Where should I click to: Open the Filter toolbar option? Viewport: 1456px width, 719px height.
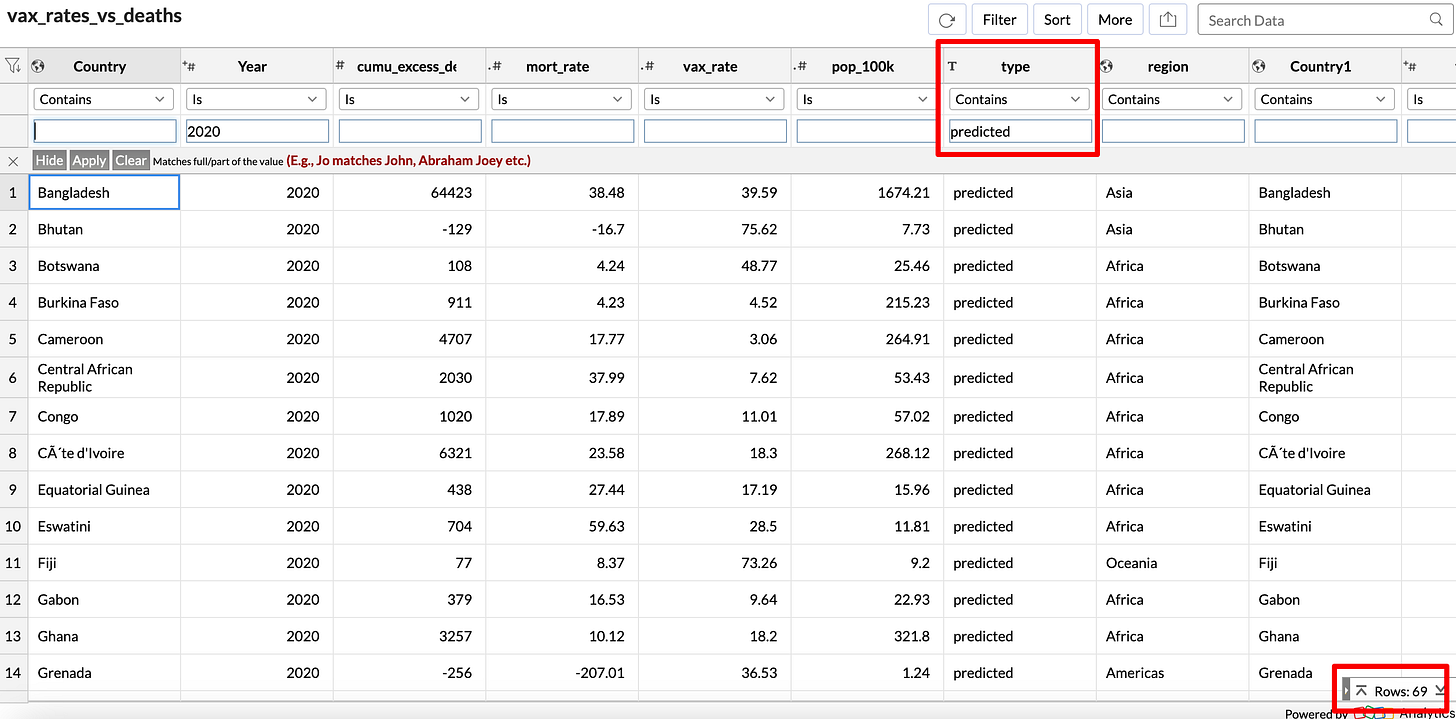[x=1000, y=20]
